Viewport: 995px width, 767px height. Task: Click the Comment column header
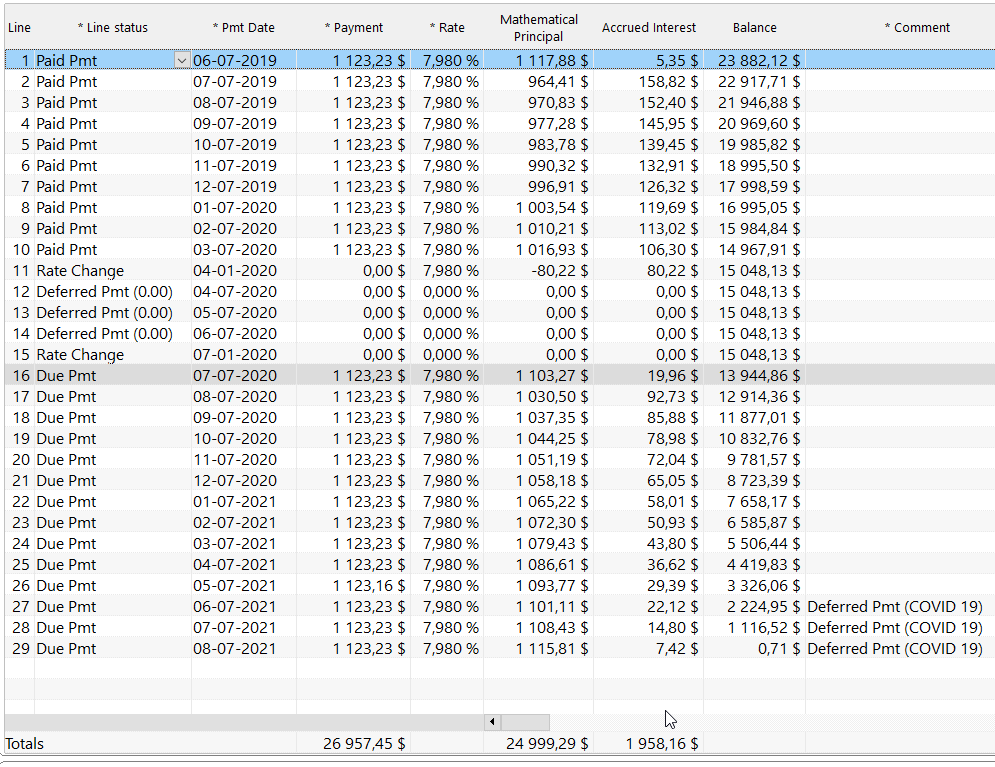[918, 28]
